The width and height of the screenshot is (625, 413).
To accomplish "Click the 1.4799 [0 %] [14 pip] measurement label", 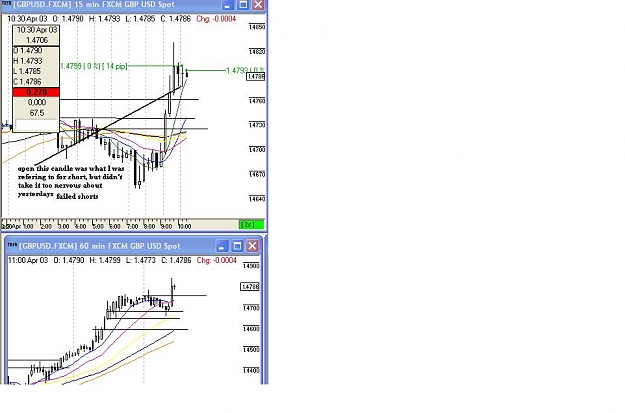I will (94, 66).
